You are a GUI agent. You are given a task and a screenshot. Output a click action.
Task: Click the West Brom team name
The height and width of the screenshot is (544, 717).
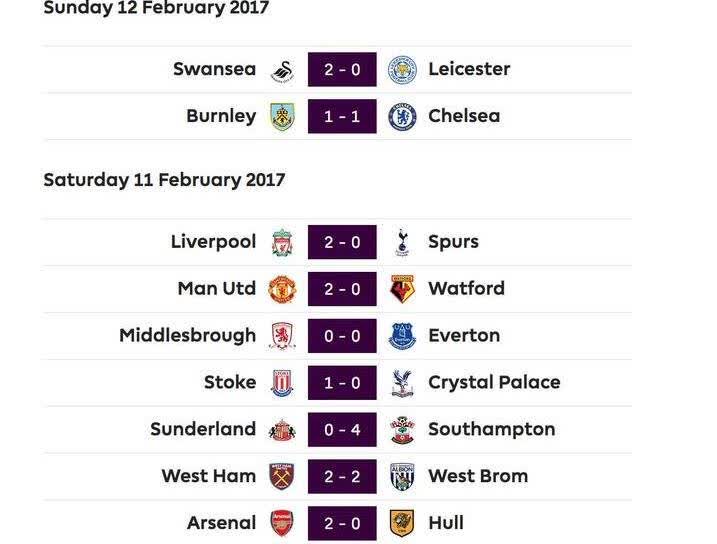[478, 476]
